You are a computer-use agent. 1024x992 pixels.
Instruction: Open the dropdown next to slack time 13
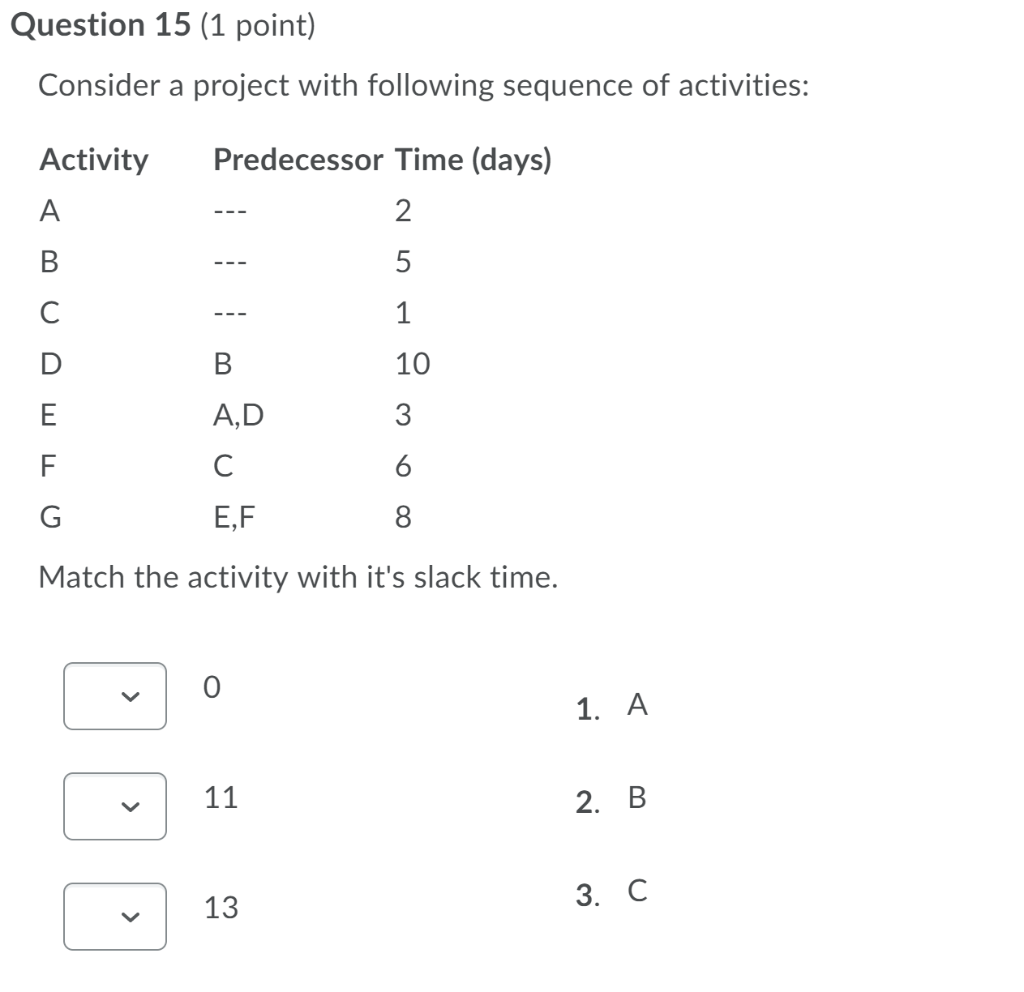tap(114, 917)
